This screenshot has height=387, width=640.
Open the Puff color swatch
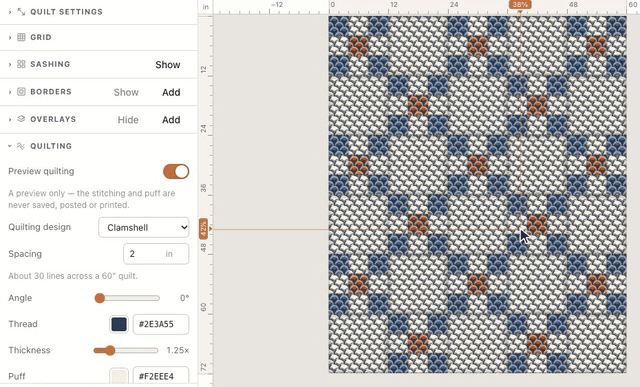coord(119,376)
